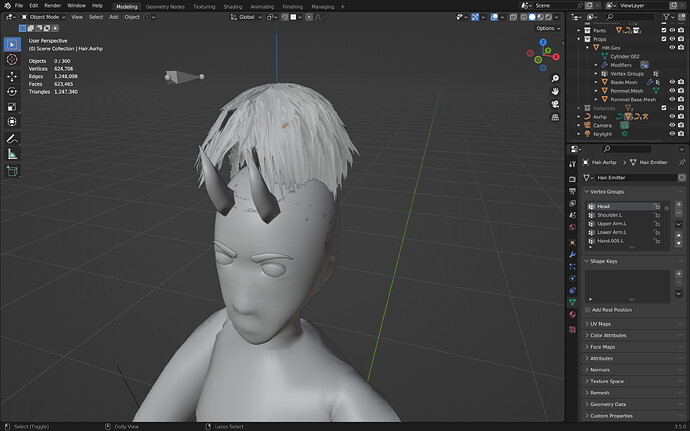The width and height of the screenshot is (690, 431).
Task: Choose the Rotate tool
Action: click(x=12, y=92)
